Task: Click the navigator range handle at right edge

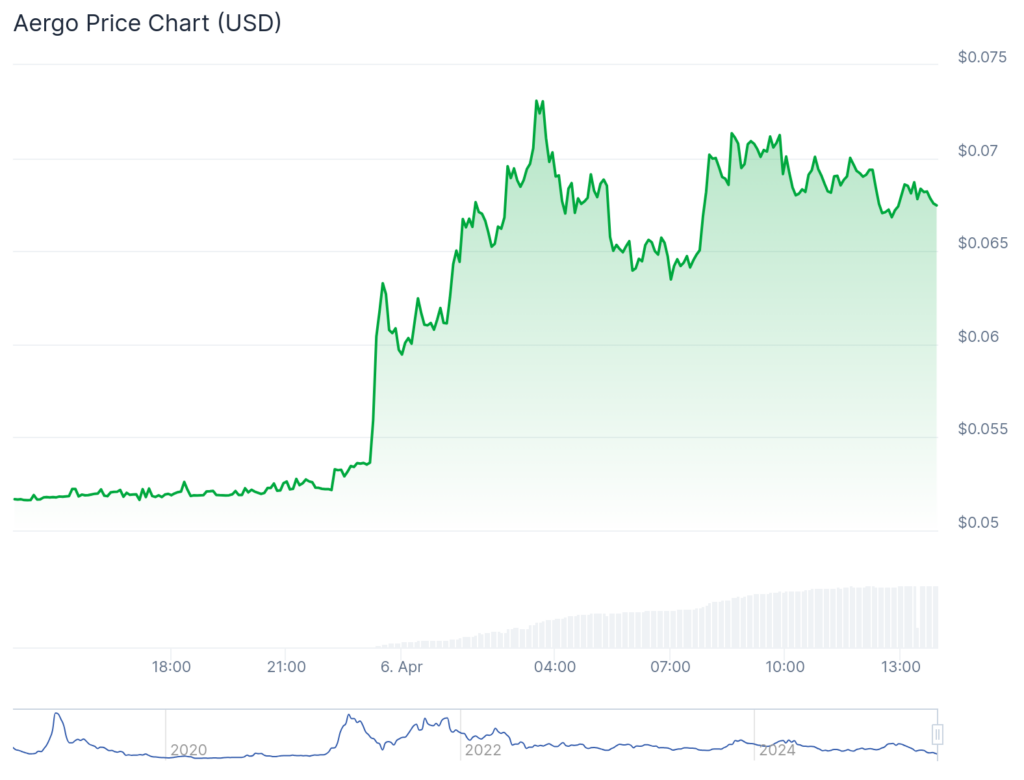Action: (938, 735)
